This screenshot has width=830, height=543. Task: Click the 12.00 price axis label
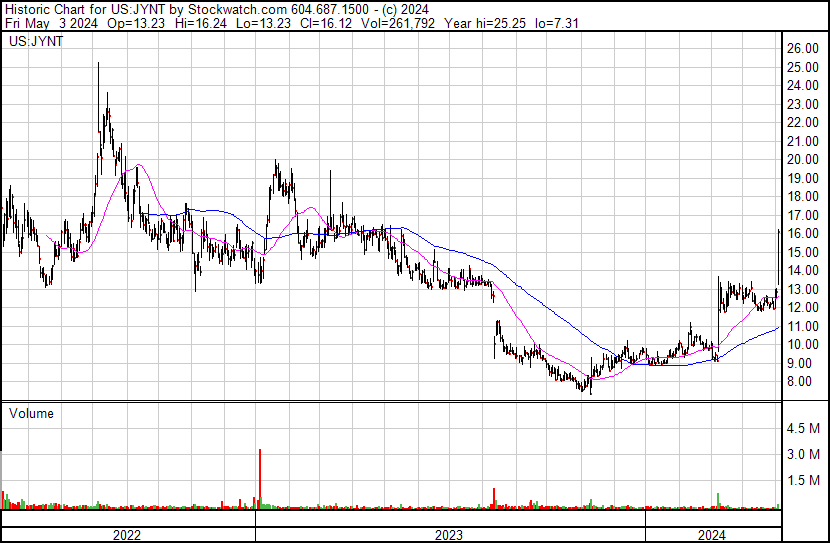[x=802, y=307]
